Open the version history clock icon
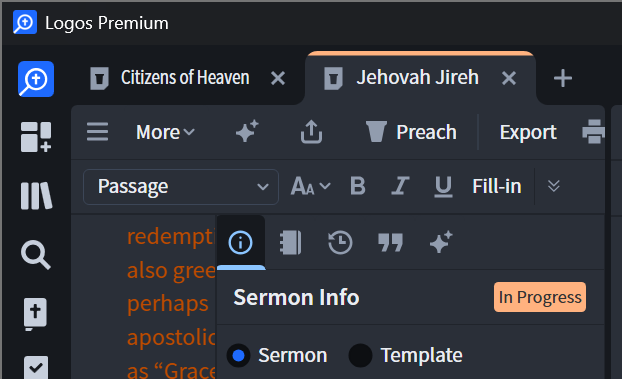 (340, 242)
